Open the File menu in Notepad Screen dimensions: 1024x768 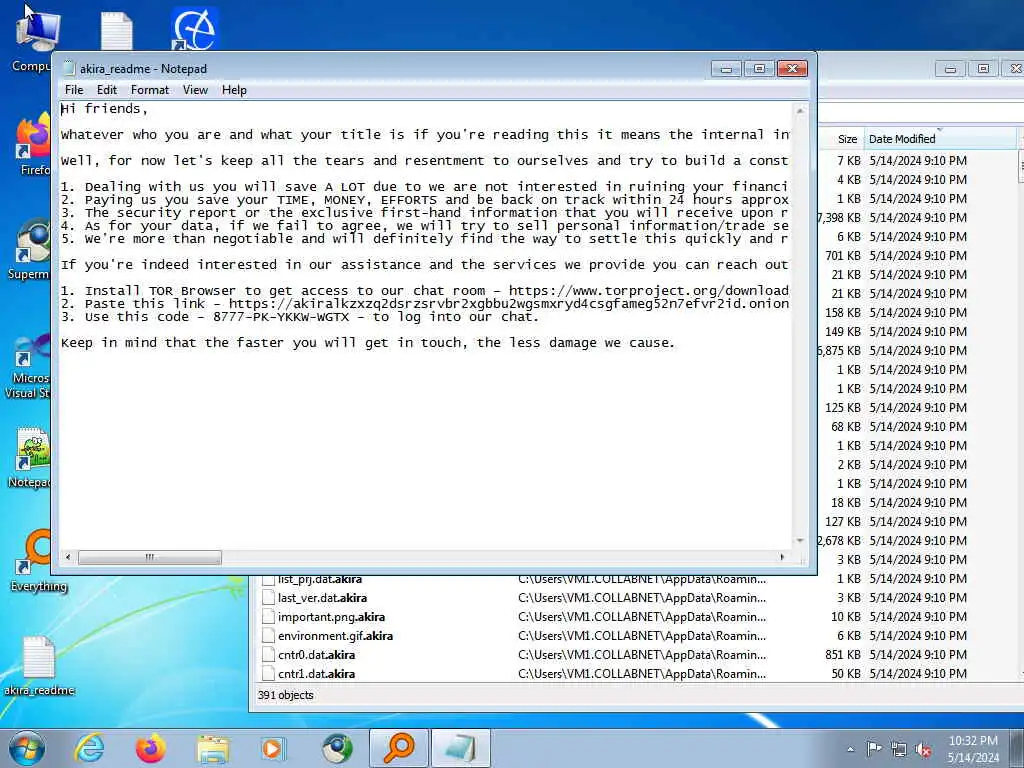(74, 90)
